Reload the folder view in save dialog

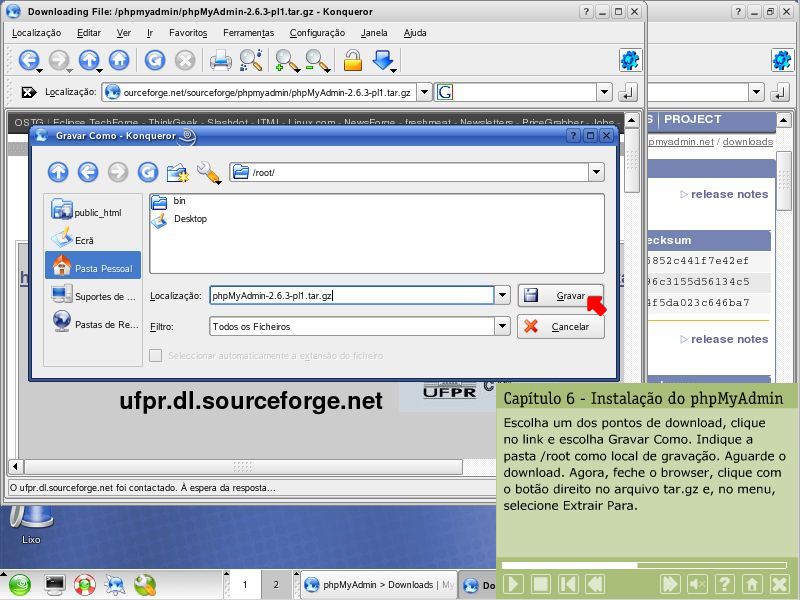pos(148,173)
